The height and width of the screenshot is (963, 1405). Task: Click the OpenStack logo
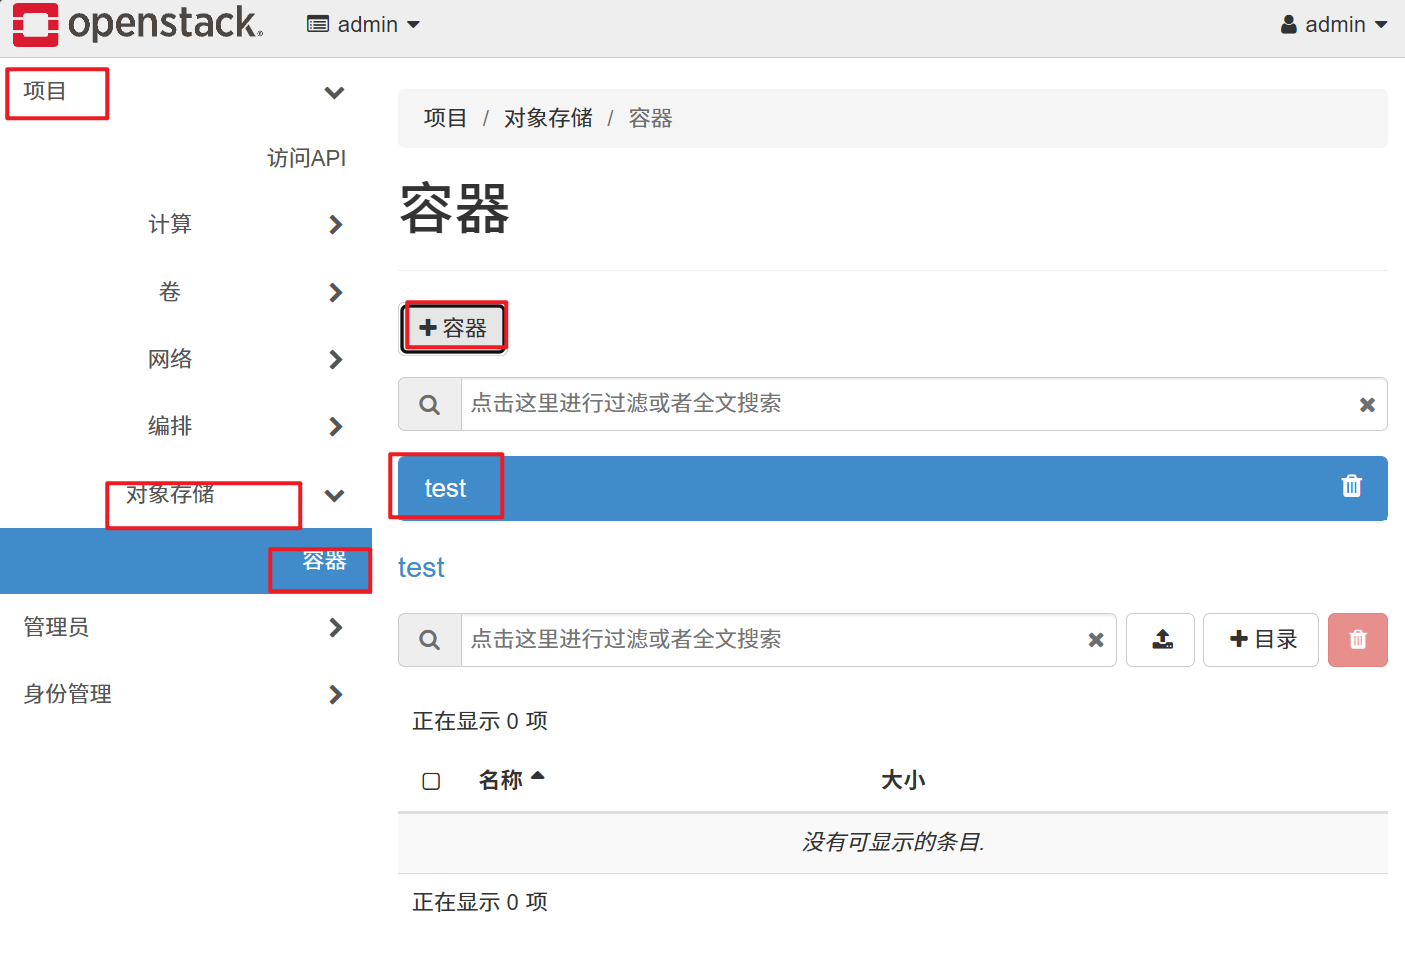pos(137,24)
